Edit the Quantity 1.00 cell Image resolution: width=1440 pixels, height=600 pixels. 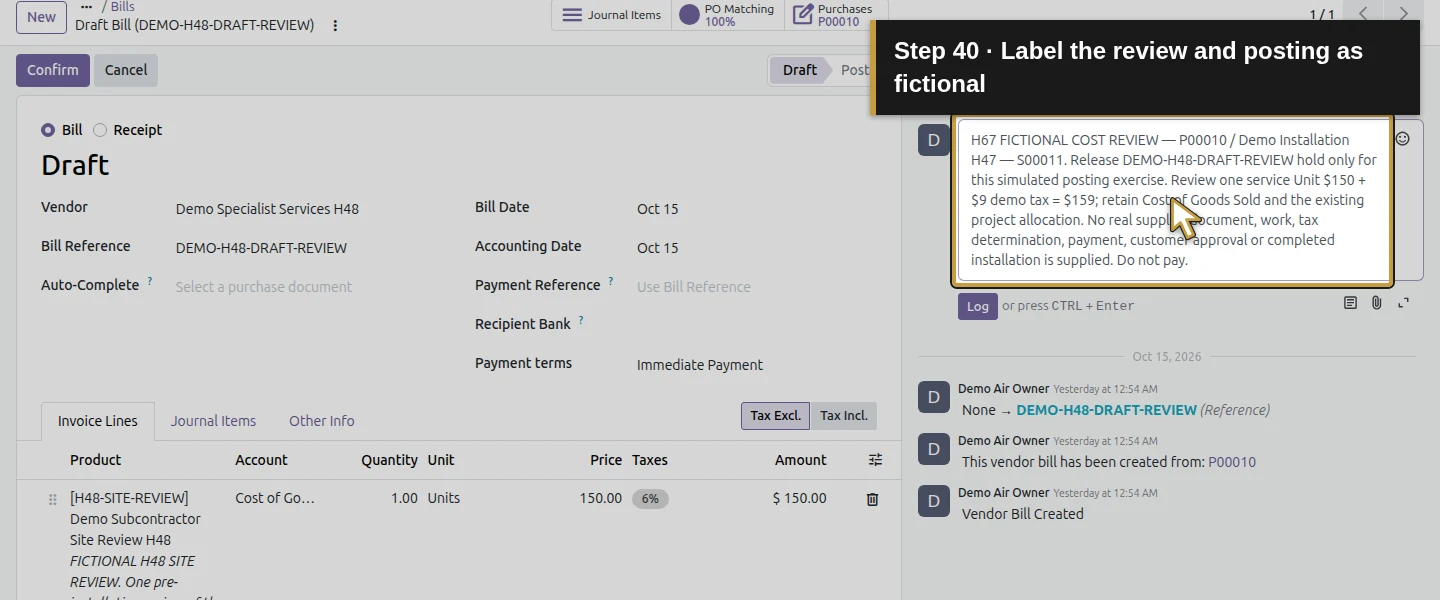tap(404, 498)
